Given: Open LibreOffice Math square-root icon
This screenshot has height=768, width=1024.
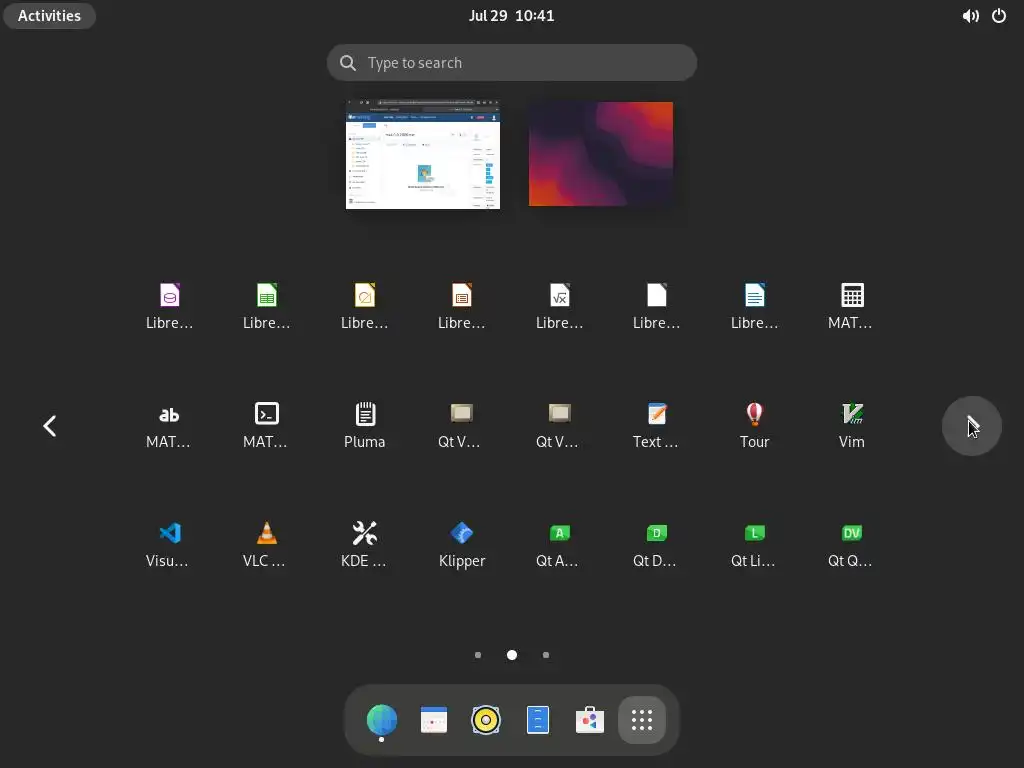Looking at the screenshot, I should (x=560, y=295).
